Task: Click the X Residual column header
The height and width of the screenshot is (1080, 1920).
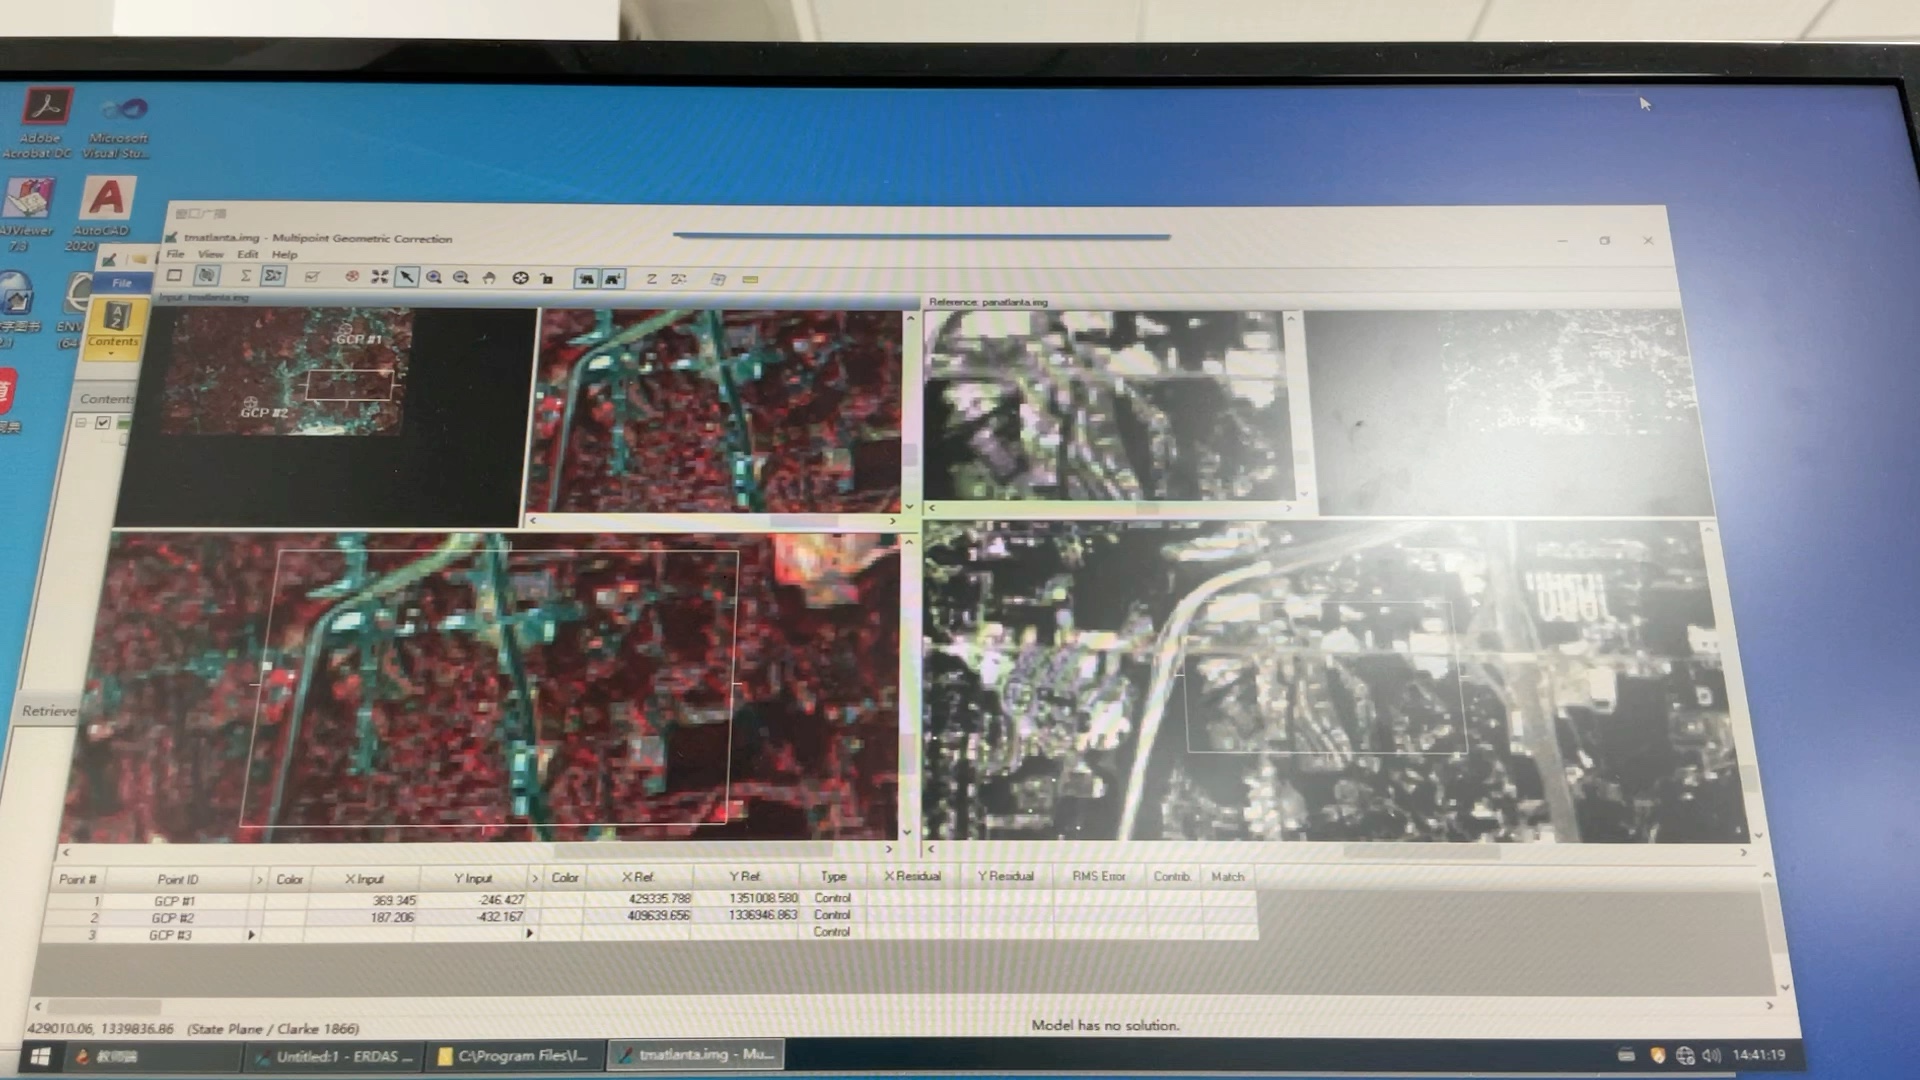Action: click(x=912, y=876)
